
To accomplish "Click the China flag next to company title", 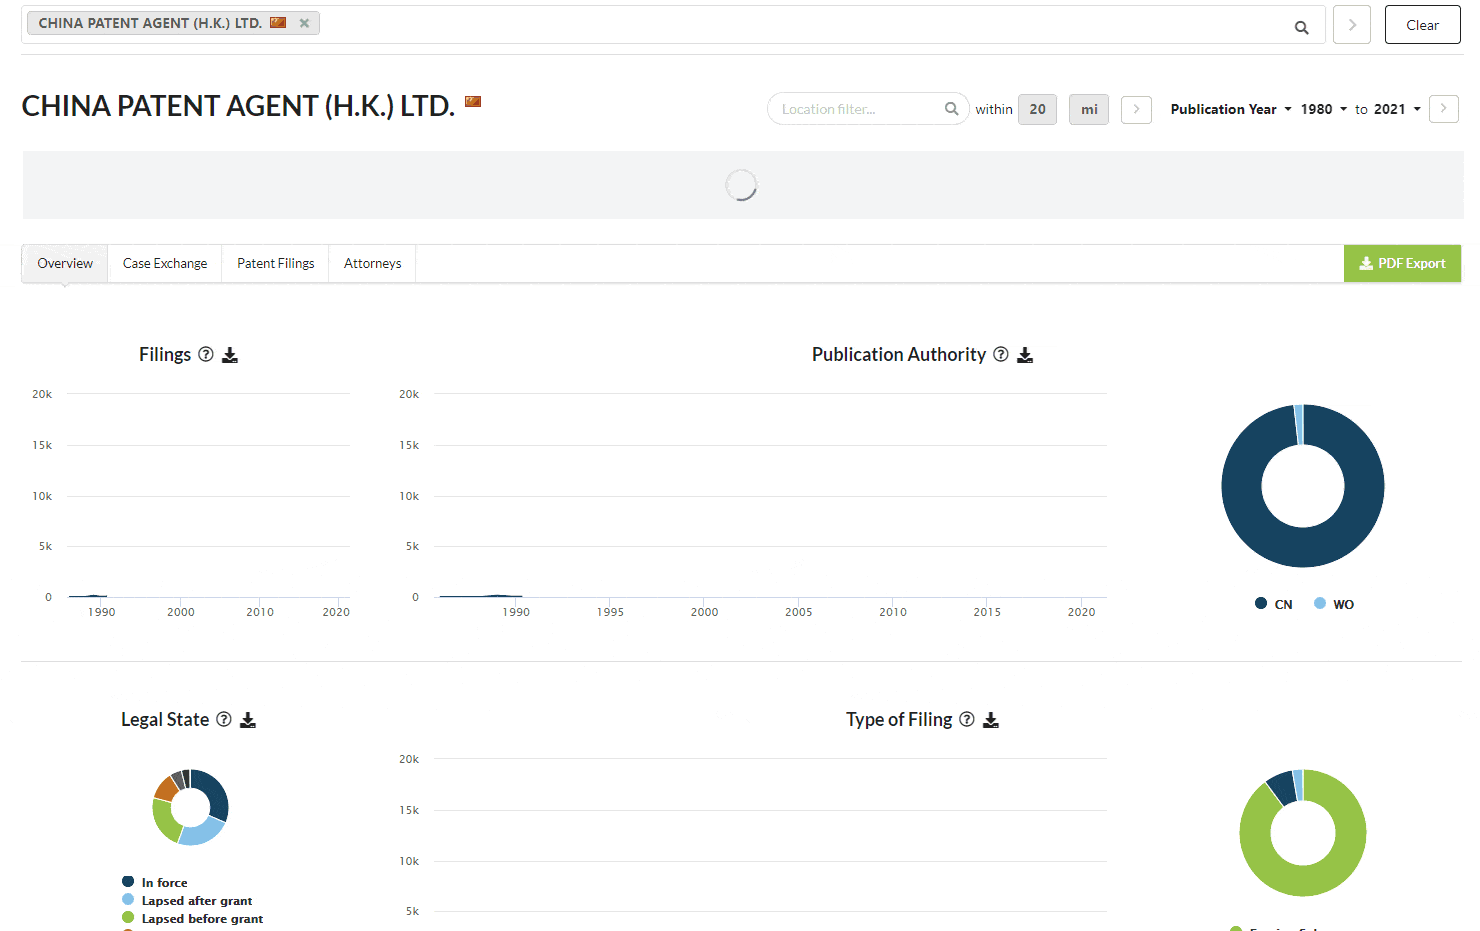I will (x=473, y=101).
